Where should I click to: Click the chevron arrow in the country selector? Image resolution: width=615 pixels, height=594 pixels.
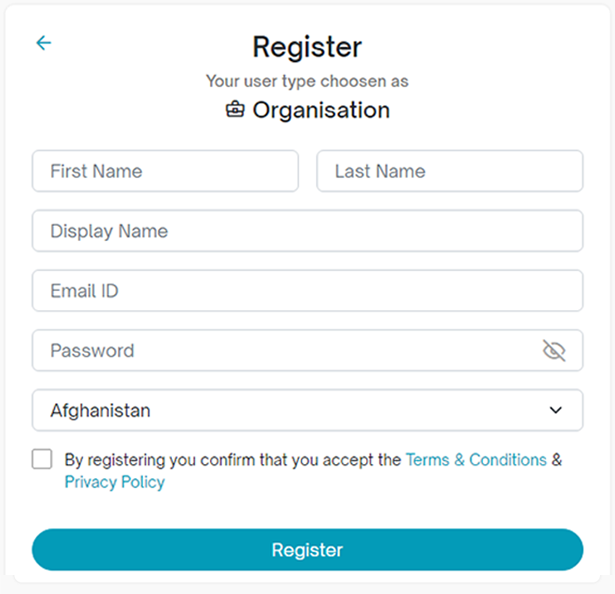point(556,410)
